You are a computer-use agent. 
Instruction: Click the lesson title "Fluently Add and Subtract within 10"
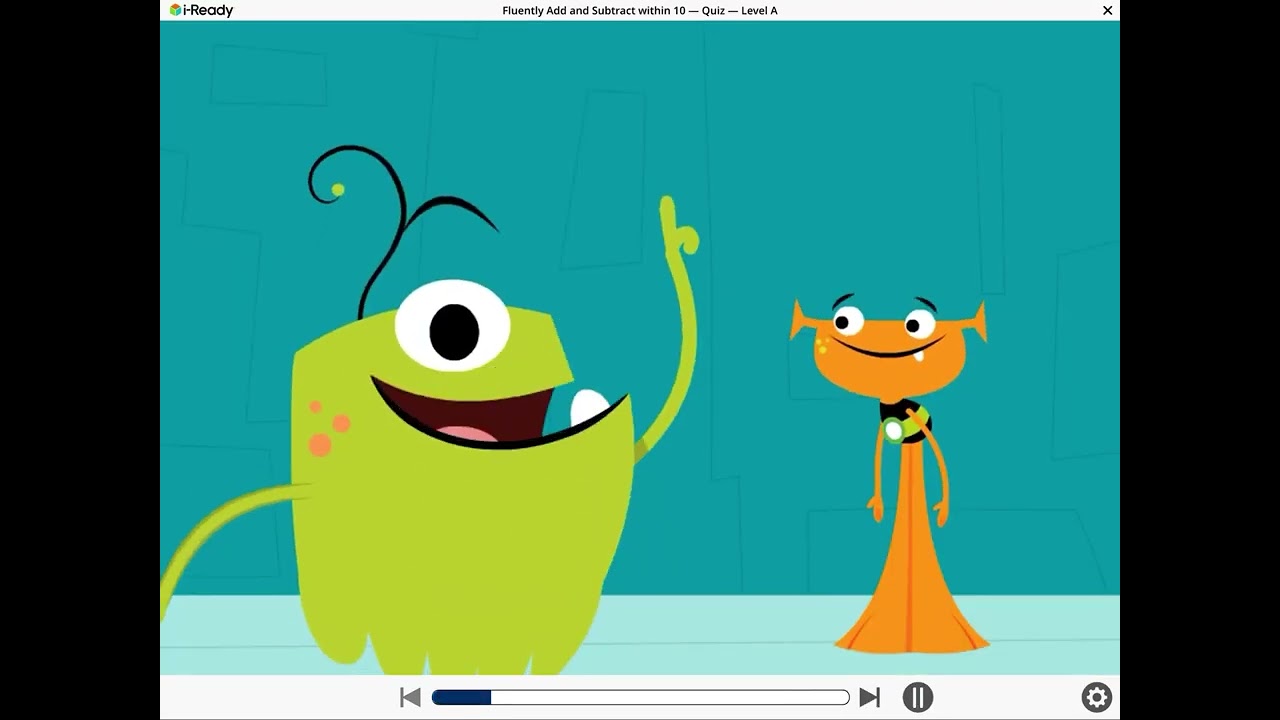596,11
